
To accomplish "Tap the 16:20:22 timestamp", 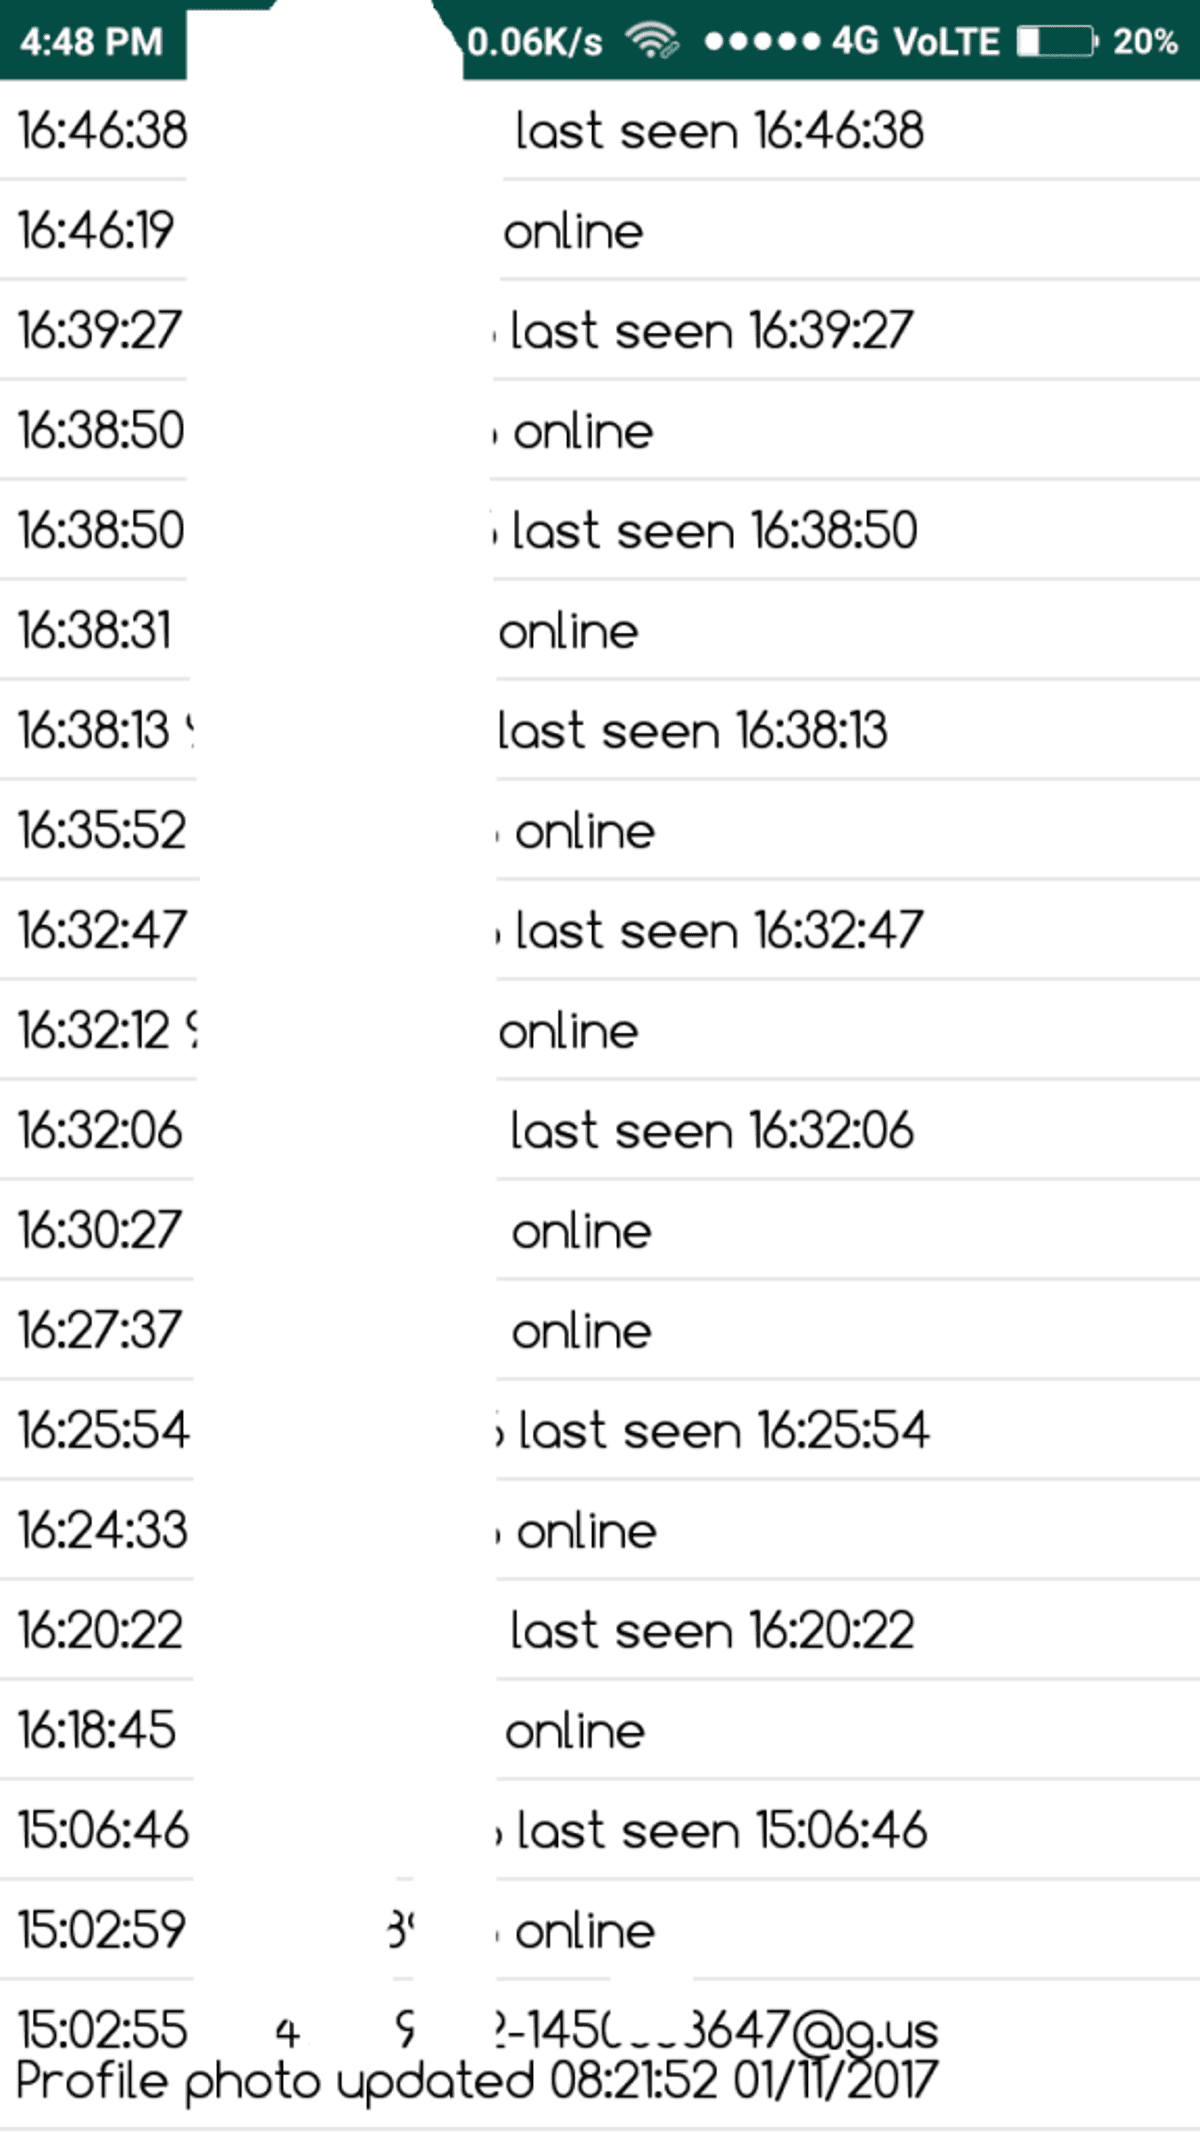I will coord(100,1631).
